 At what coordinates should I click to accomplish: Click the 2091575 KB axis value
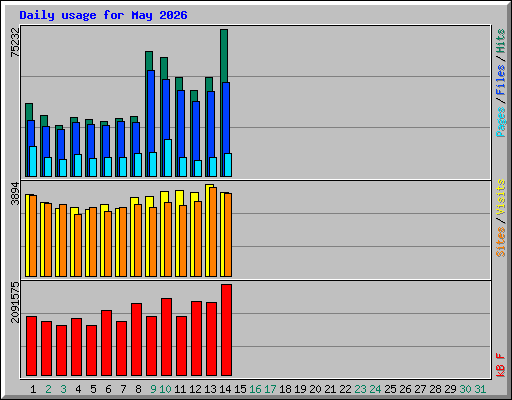tap(15, 302)
